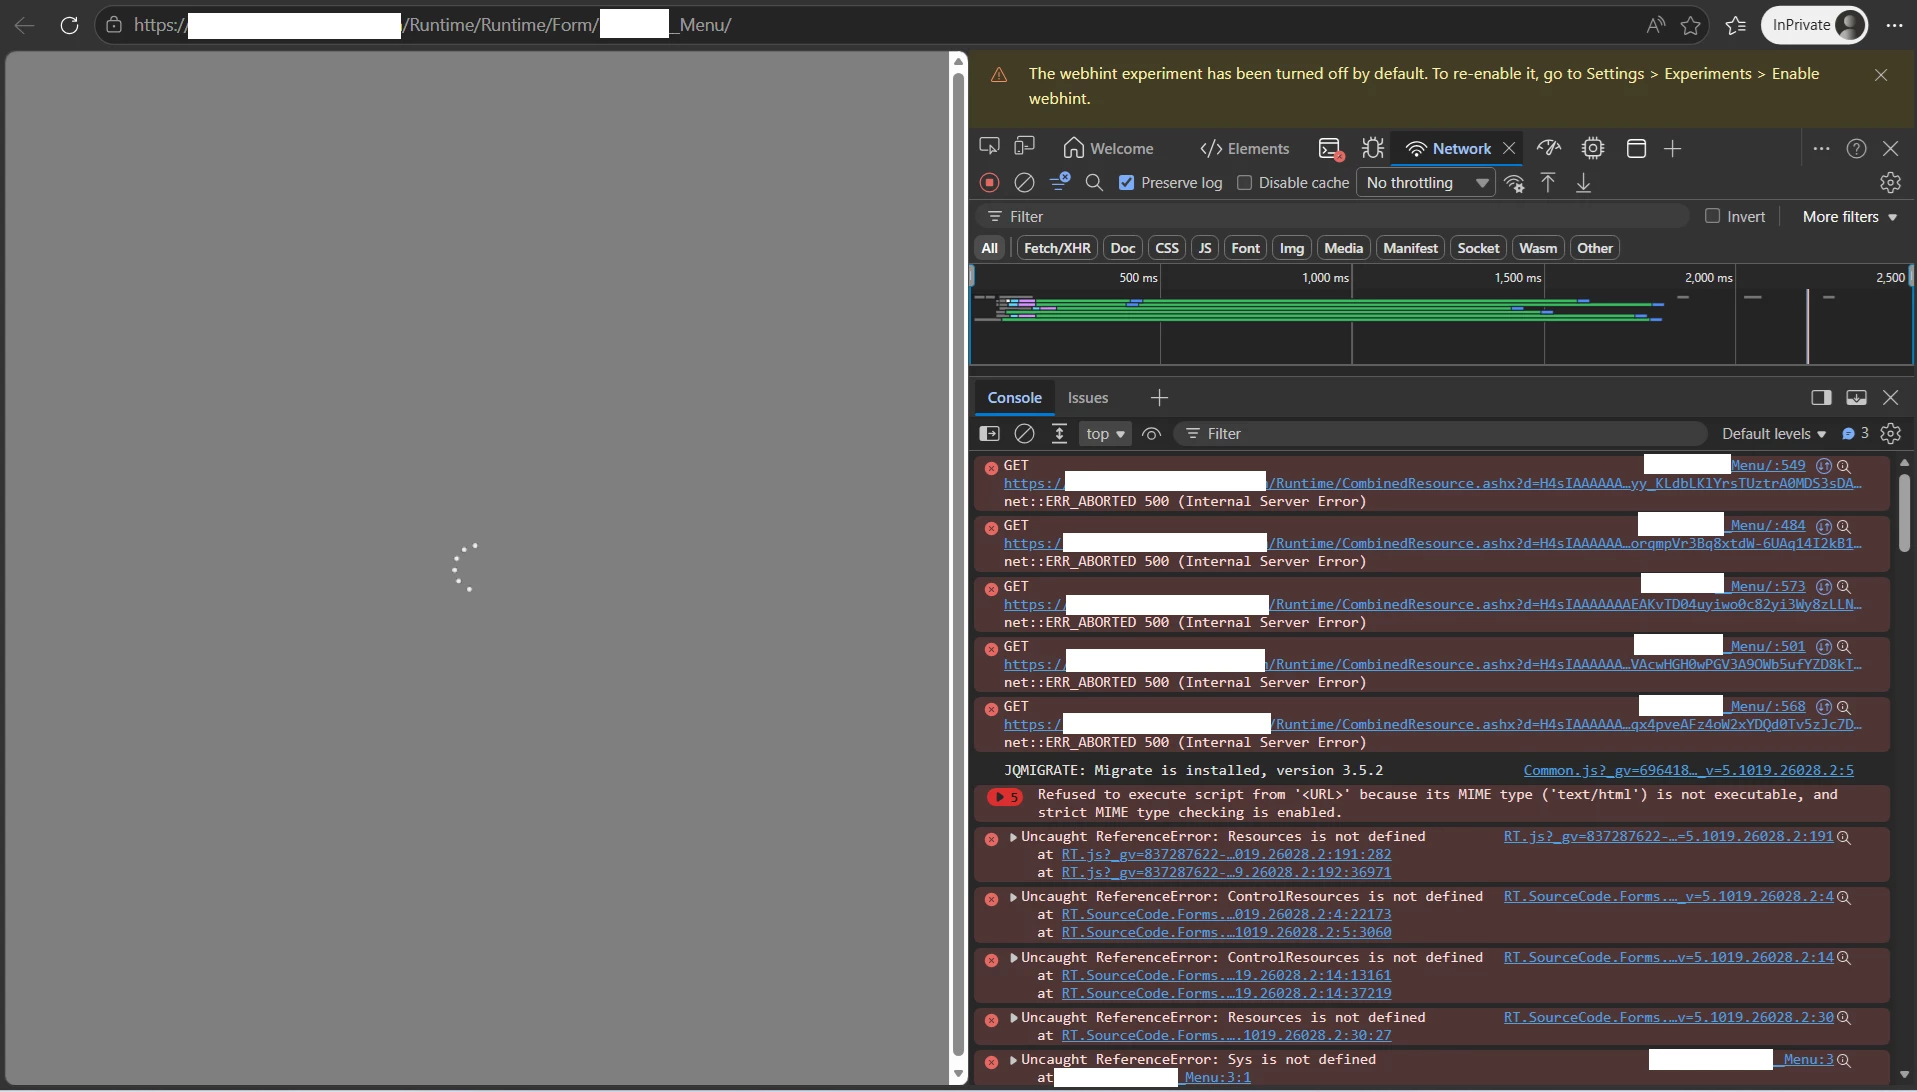Image resolution: width=1917 pixels, height=1092 pixels.
Task: Open the Favorites list icon
Action: tap(1736, 25)
